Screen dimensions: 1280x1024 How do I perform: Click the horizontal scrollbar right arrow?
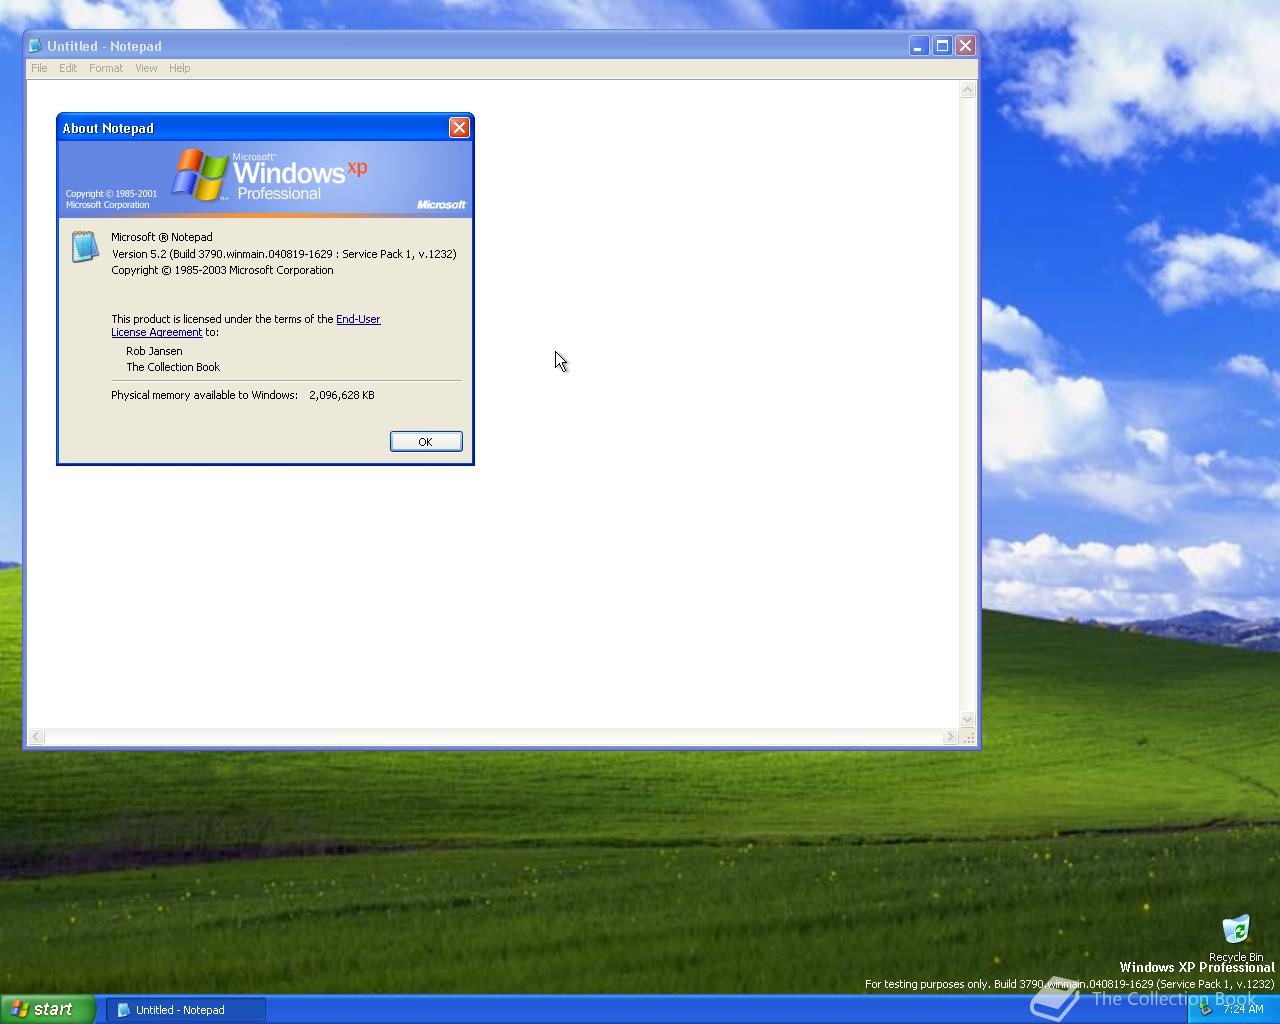tap(950, 737)
